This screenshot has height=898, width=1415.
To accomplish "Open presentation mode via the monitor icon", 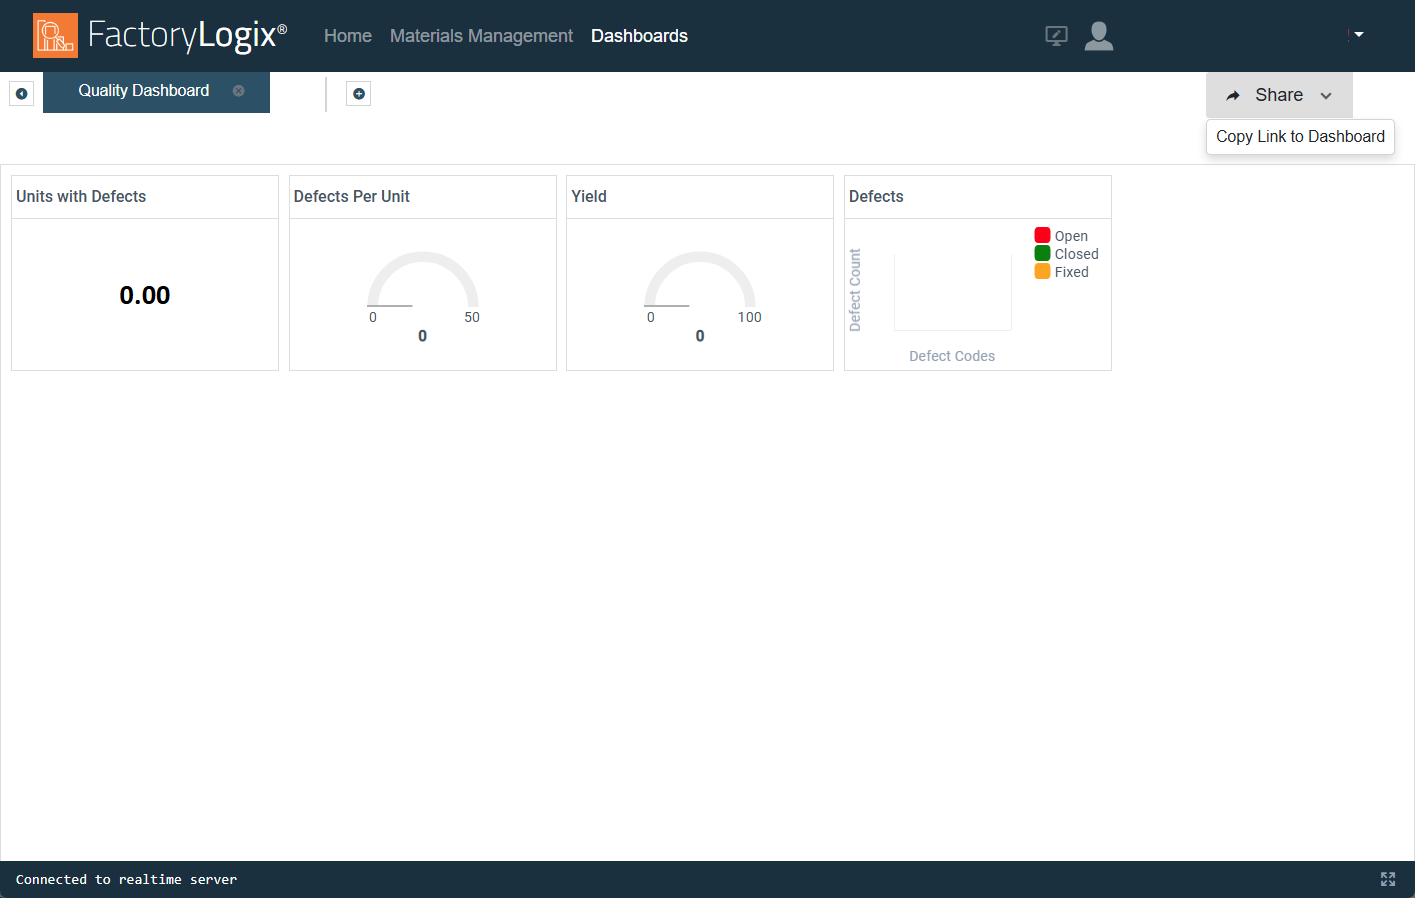I will coord(1056,35).
